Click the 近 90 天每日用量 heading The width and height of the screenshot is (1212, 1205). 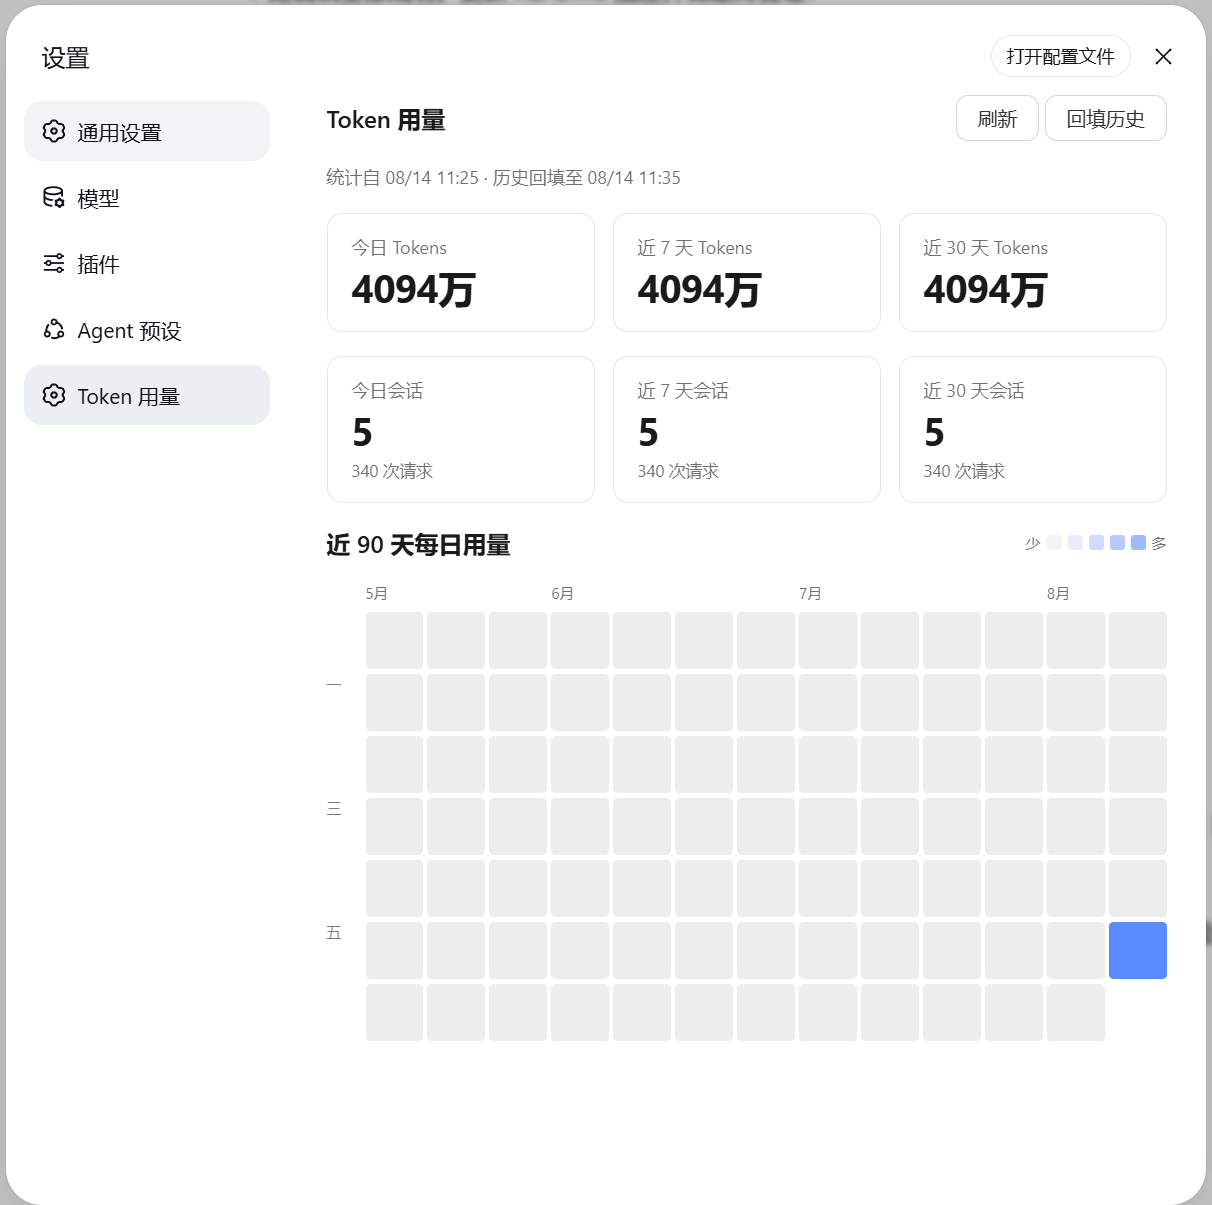(x=418, y=545)
